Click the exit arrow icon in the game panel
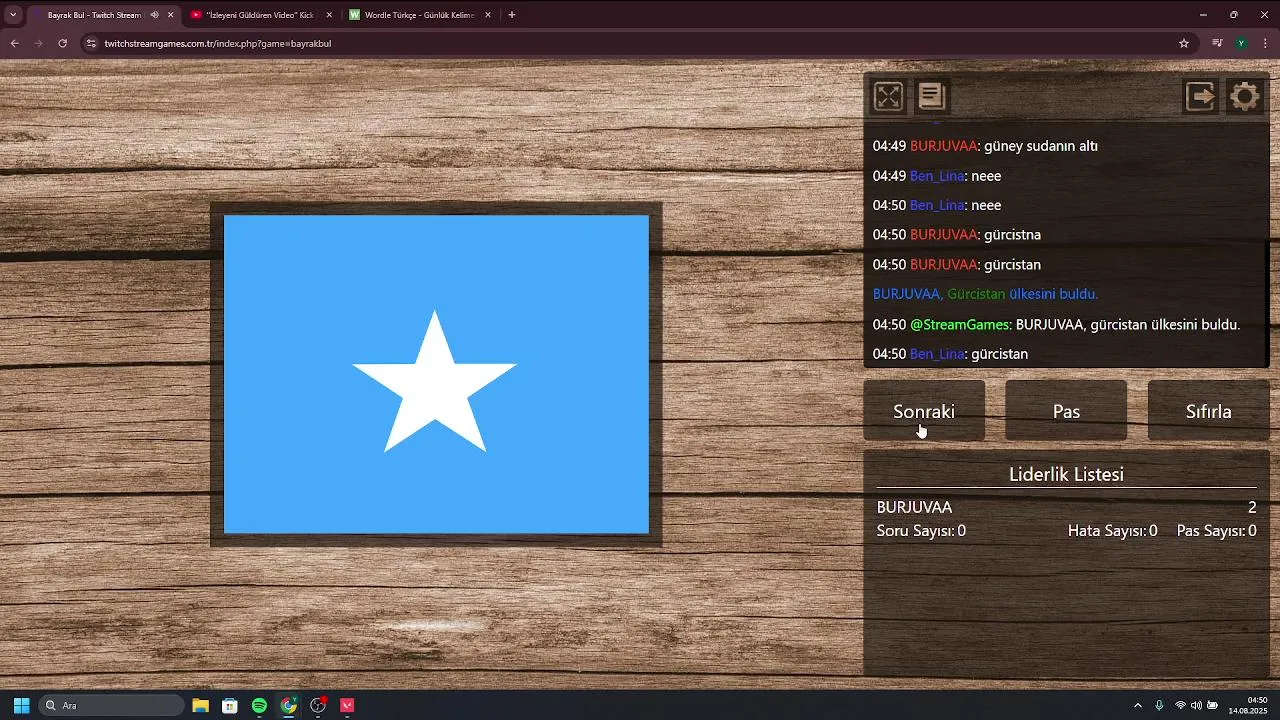The width and height of the screenshot is (1280, 720). point(1201,96)
